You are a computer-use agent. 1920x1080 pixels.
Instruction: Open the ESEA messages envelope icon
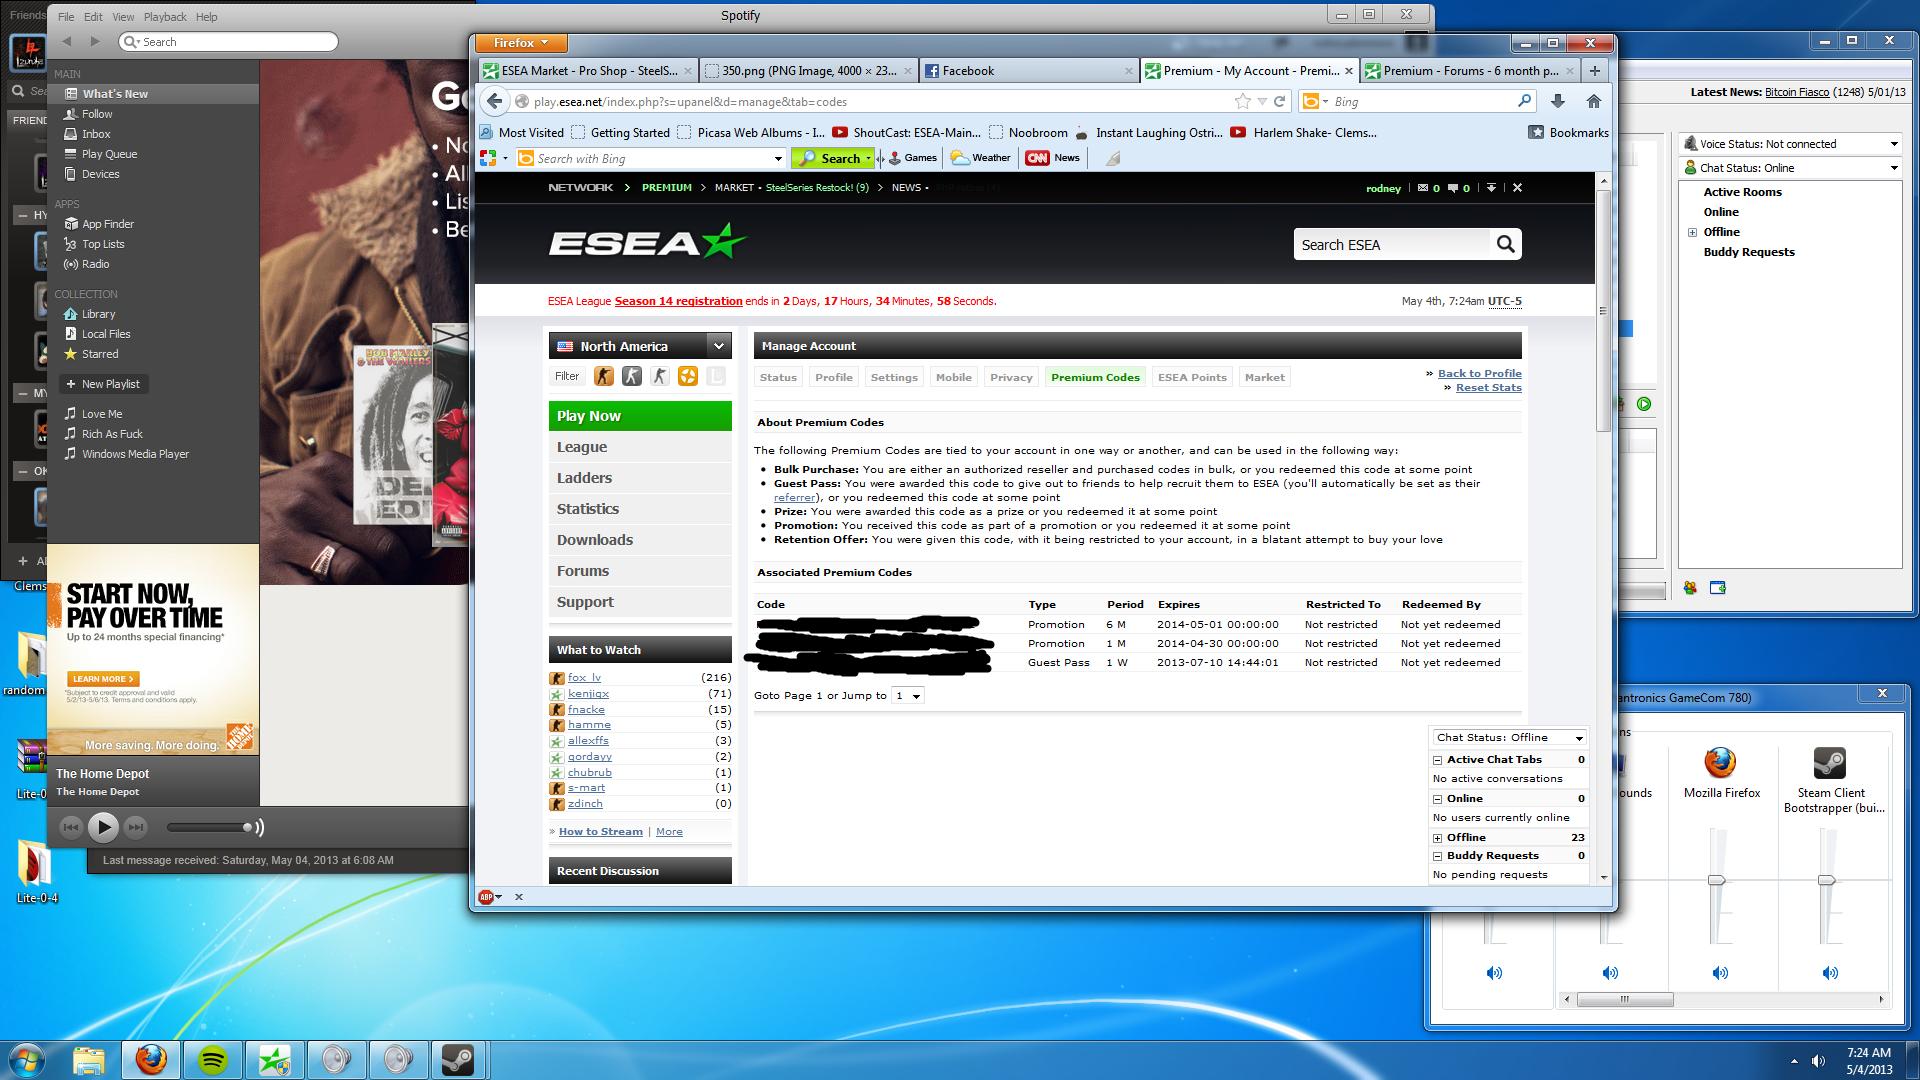coord(1422,188)
